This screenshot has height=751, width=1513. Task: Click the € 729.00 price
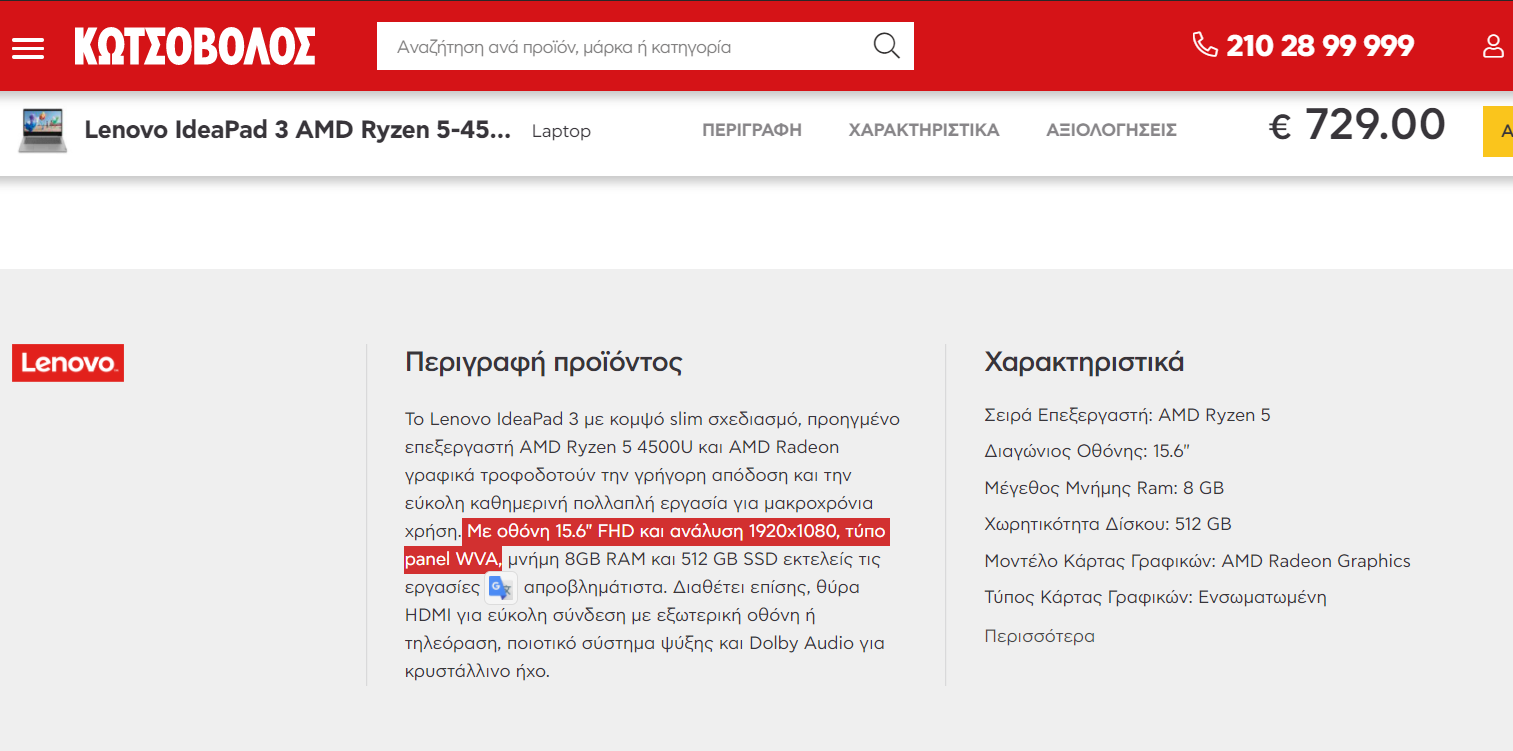pyautogui.click(x=1357, y=126)
